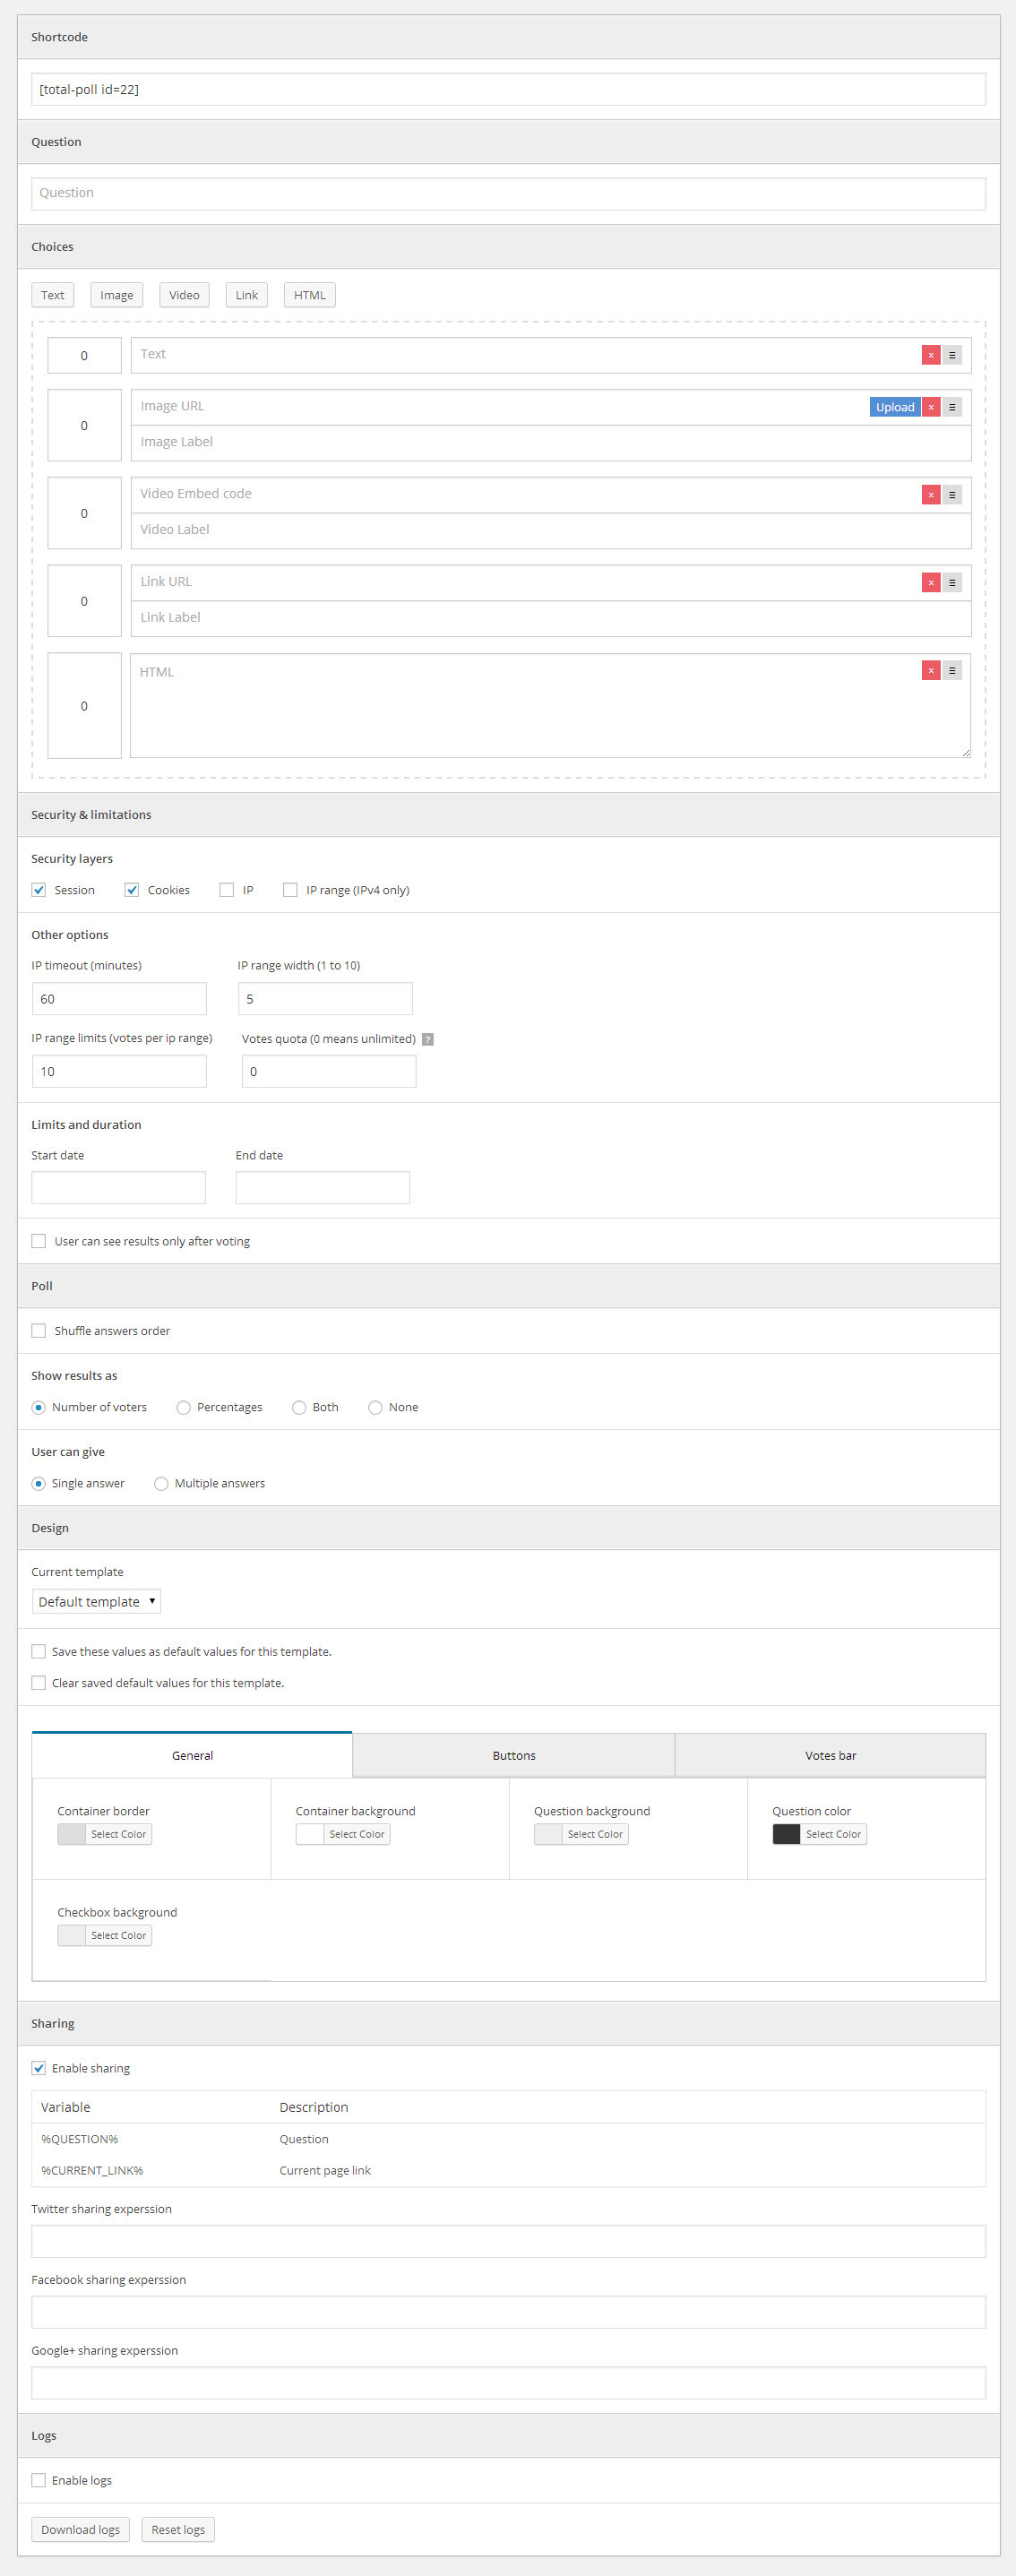Open the Votes bar tab
The image size is (1016, 2576).
pyautogui.click(x=830, y=1756)
